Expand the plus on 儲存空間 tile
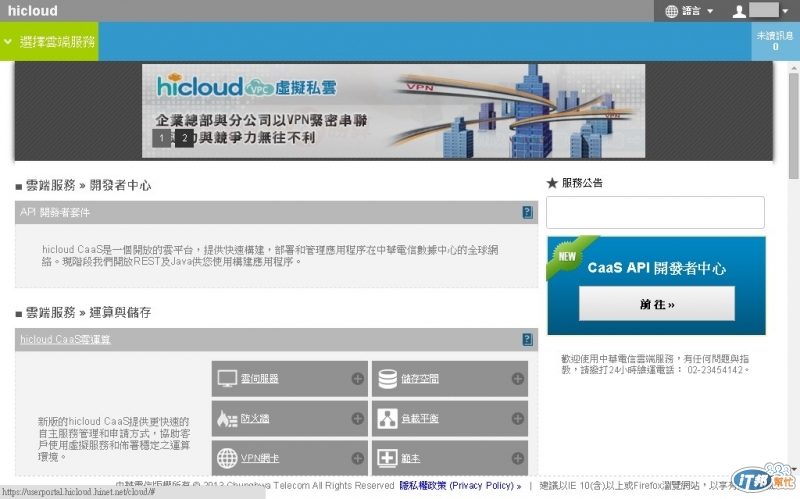Image resolution: width=800 pixels, height=499 pixels. pos(518,379)
